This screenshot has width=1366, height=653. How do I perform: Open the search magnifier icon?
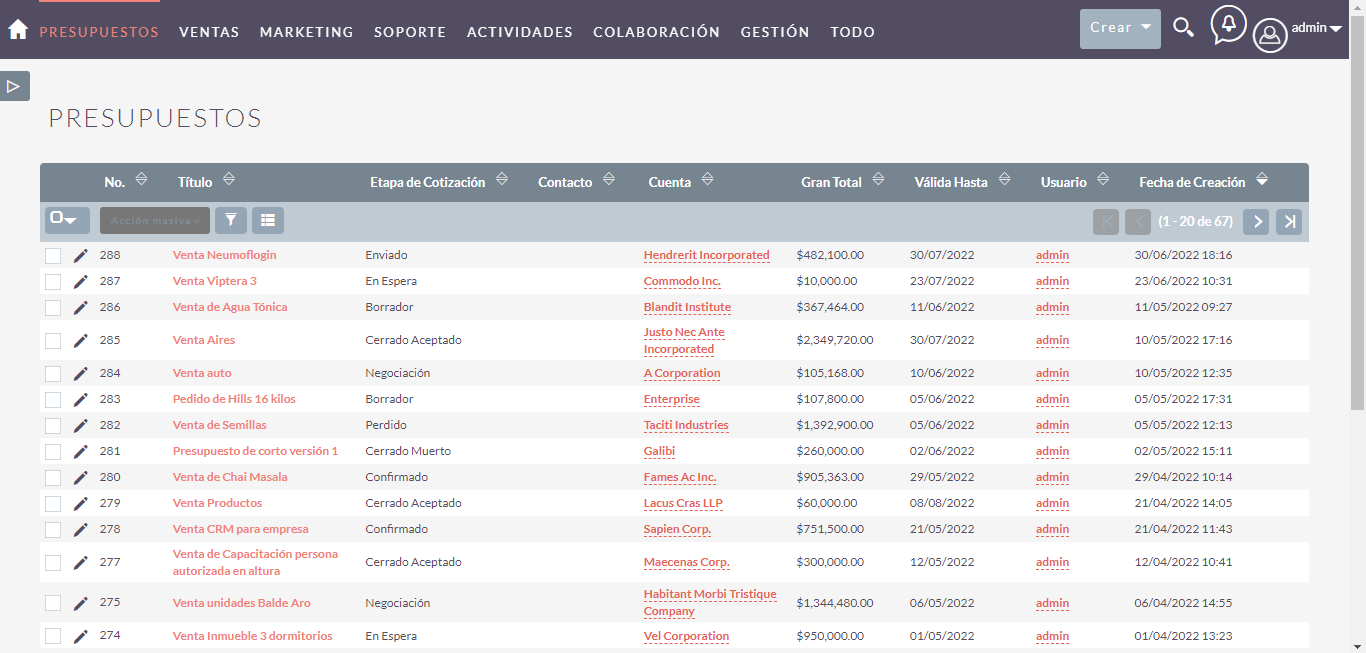1183,28
